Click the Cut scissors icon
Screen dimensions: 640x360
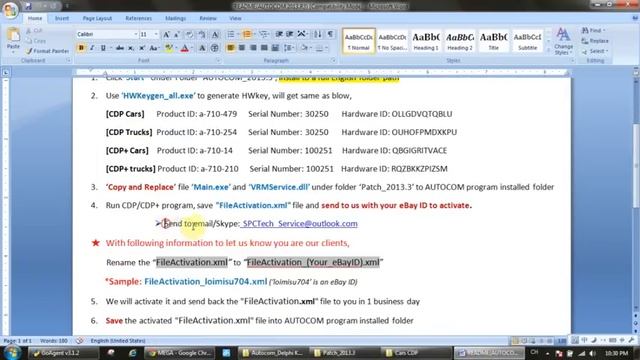pyautogui.click(x=29, y=31)
